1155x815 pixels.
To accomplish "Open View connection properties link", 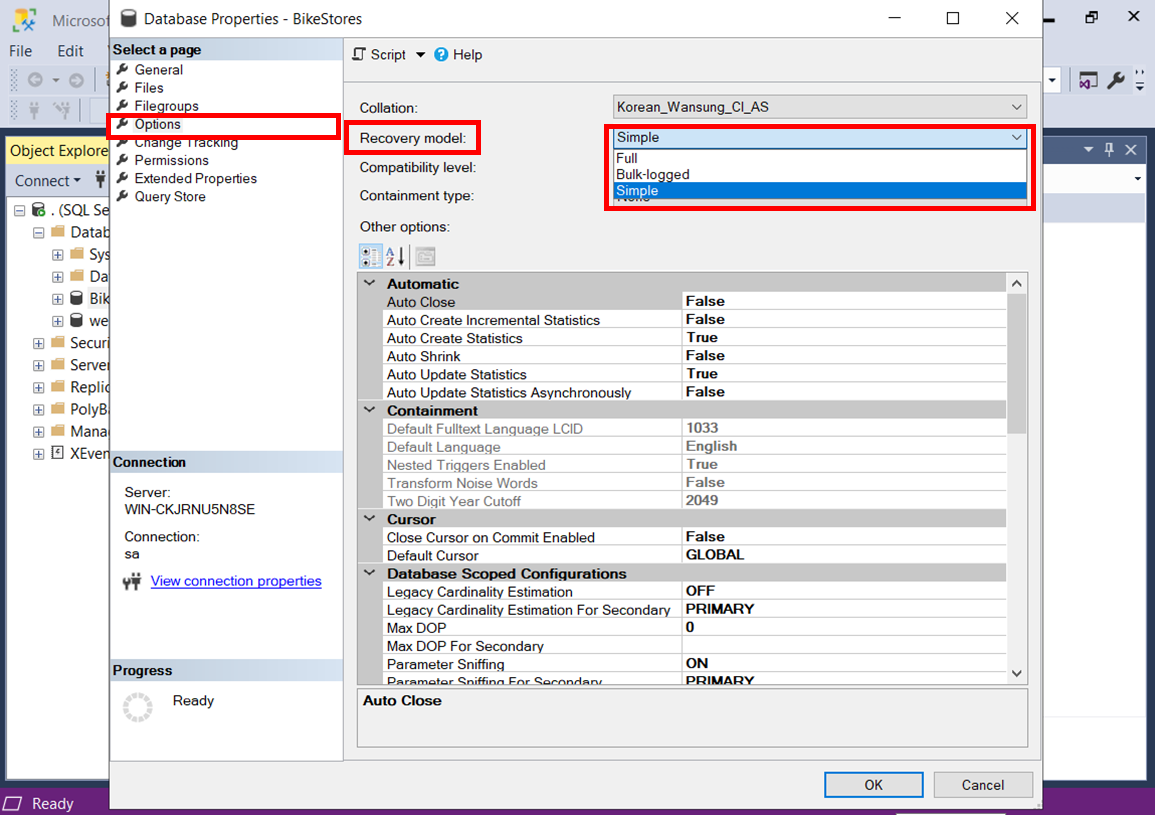I will (236, 581).
